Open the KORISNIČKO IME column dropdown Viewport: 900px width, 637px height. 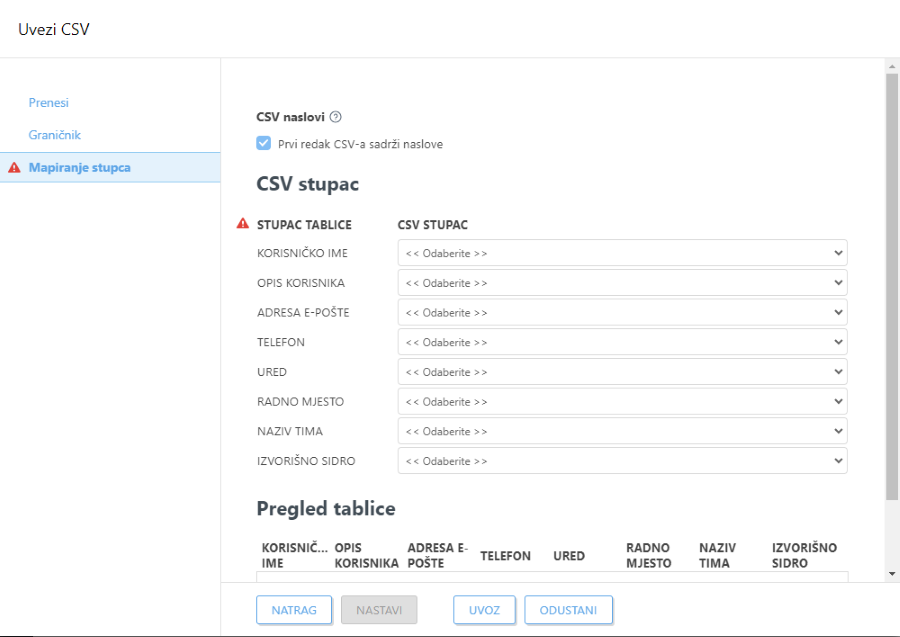coord(622,253)
